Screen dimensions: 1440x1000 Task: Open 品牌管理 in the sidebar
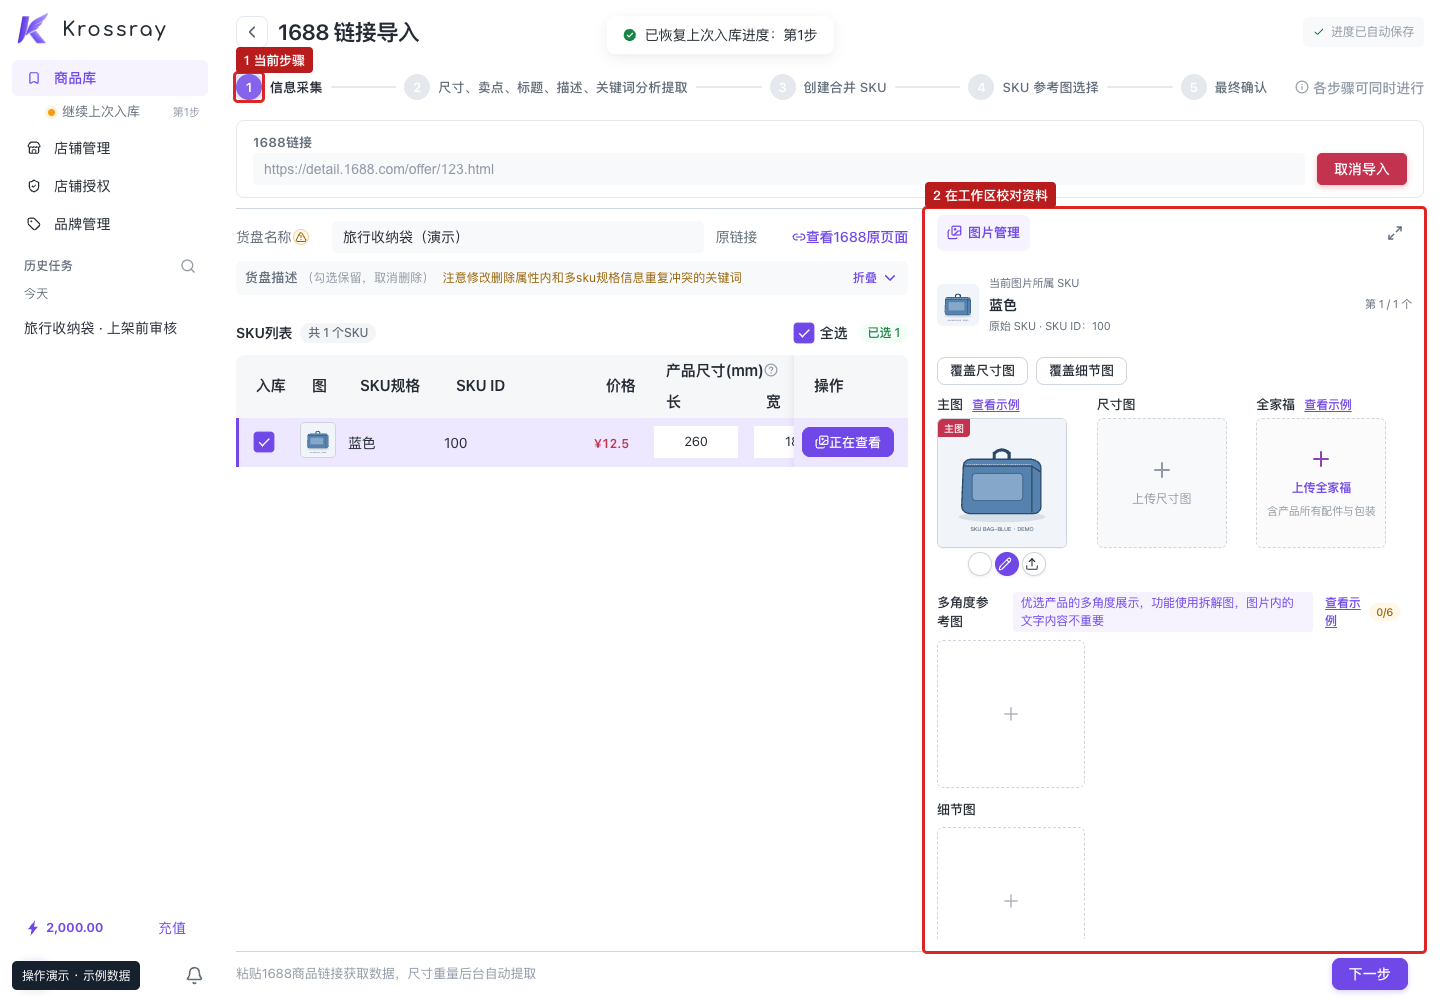click(110, 224)
